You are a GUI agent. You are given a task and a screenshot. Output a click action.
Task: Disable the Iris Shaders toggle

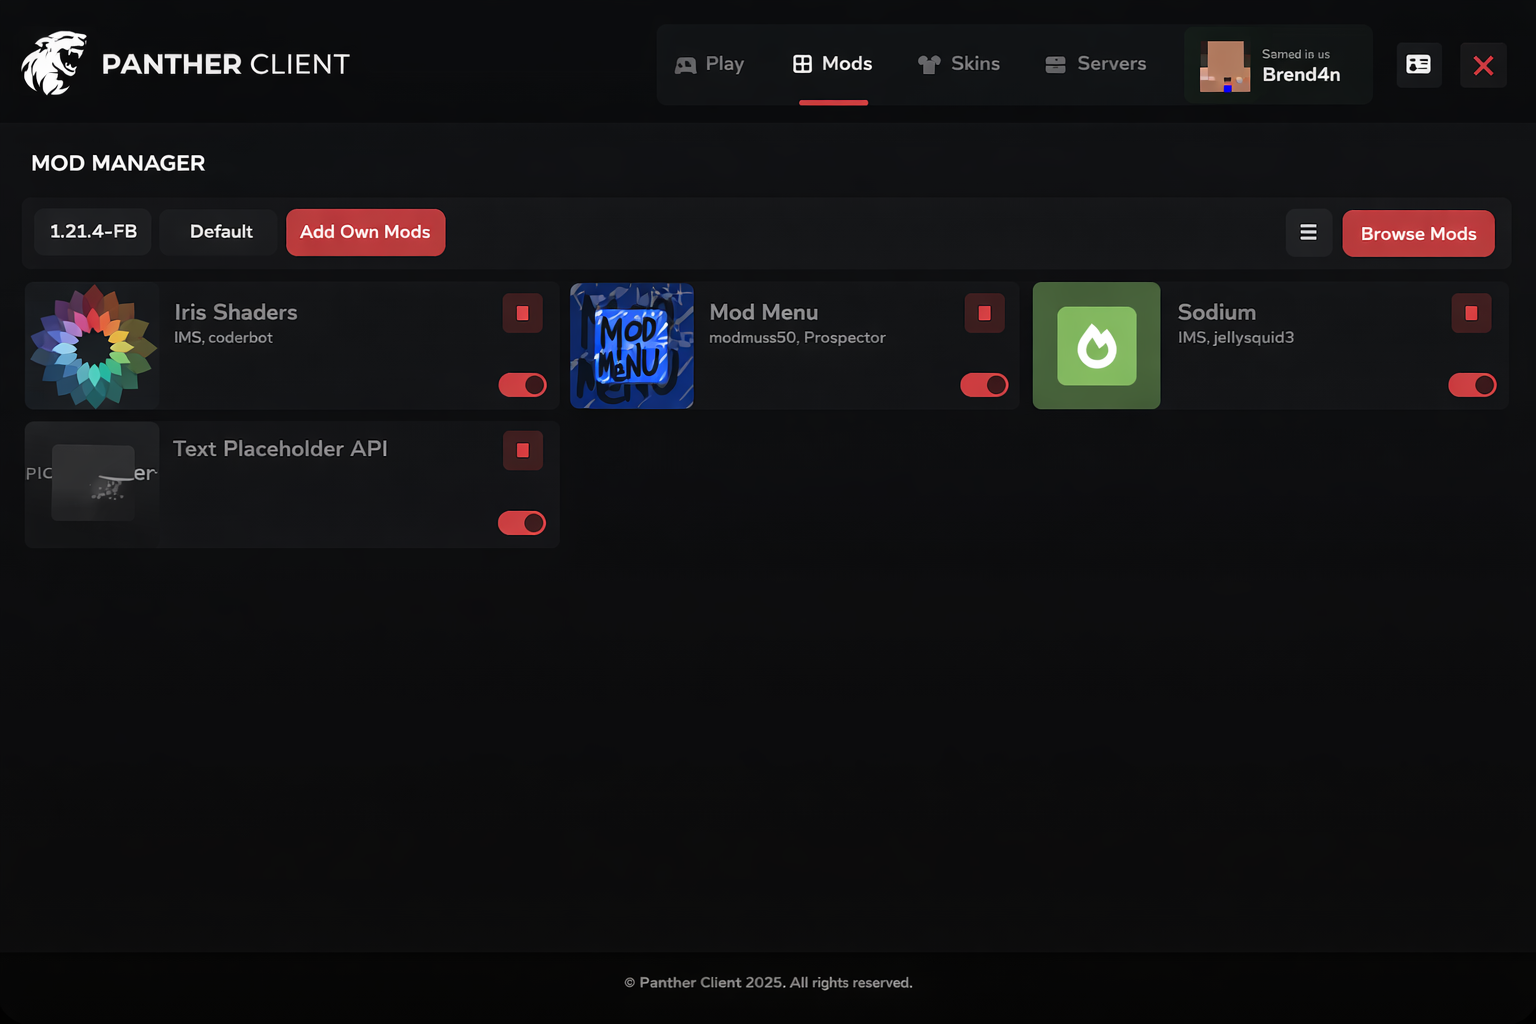[x=522, y=385]
